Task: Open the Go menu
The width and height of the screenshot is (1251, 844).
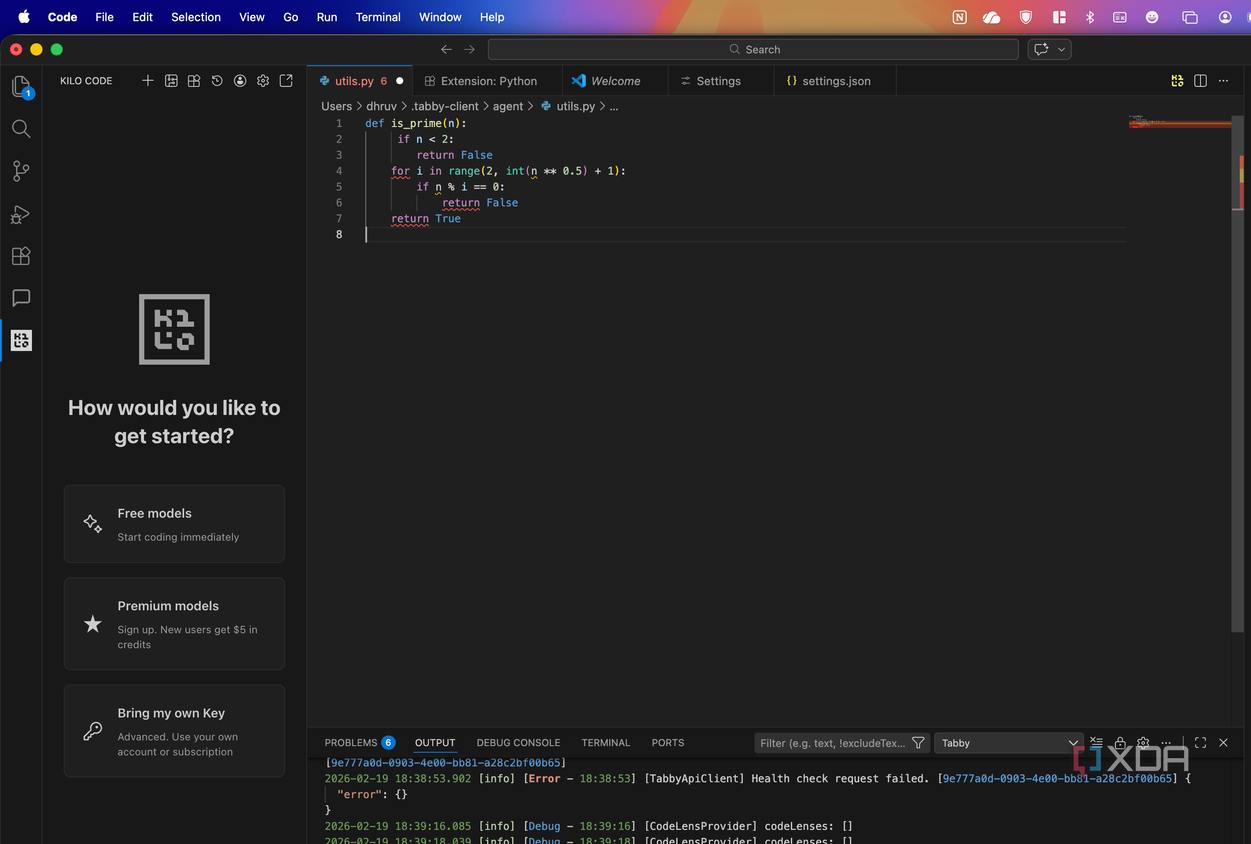Action: point(291,17)
